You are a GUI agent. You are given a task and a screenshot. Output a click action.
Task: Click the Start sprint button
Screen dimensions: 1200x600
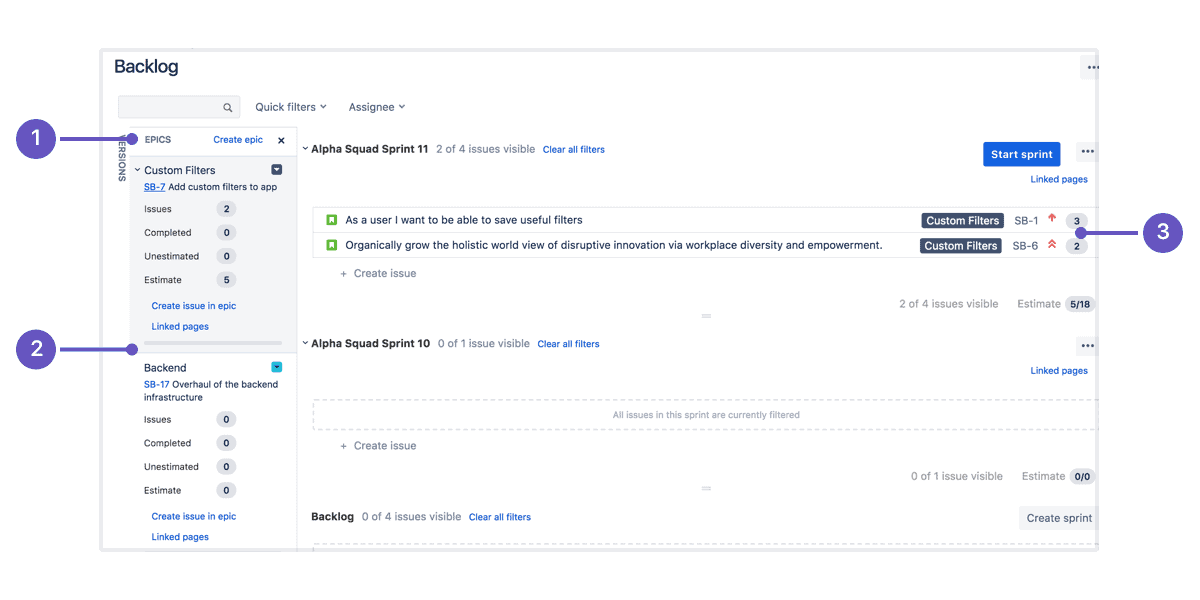(1021, 153)
